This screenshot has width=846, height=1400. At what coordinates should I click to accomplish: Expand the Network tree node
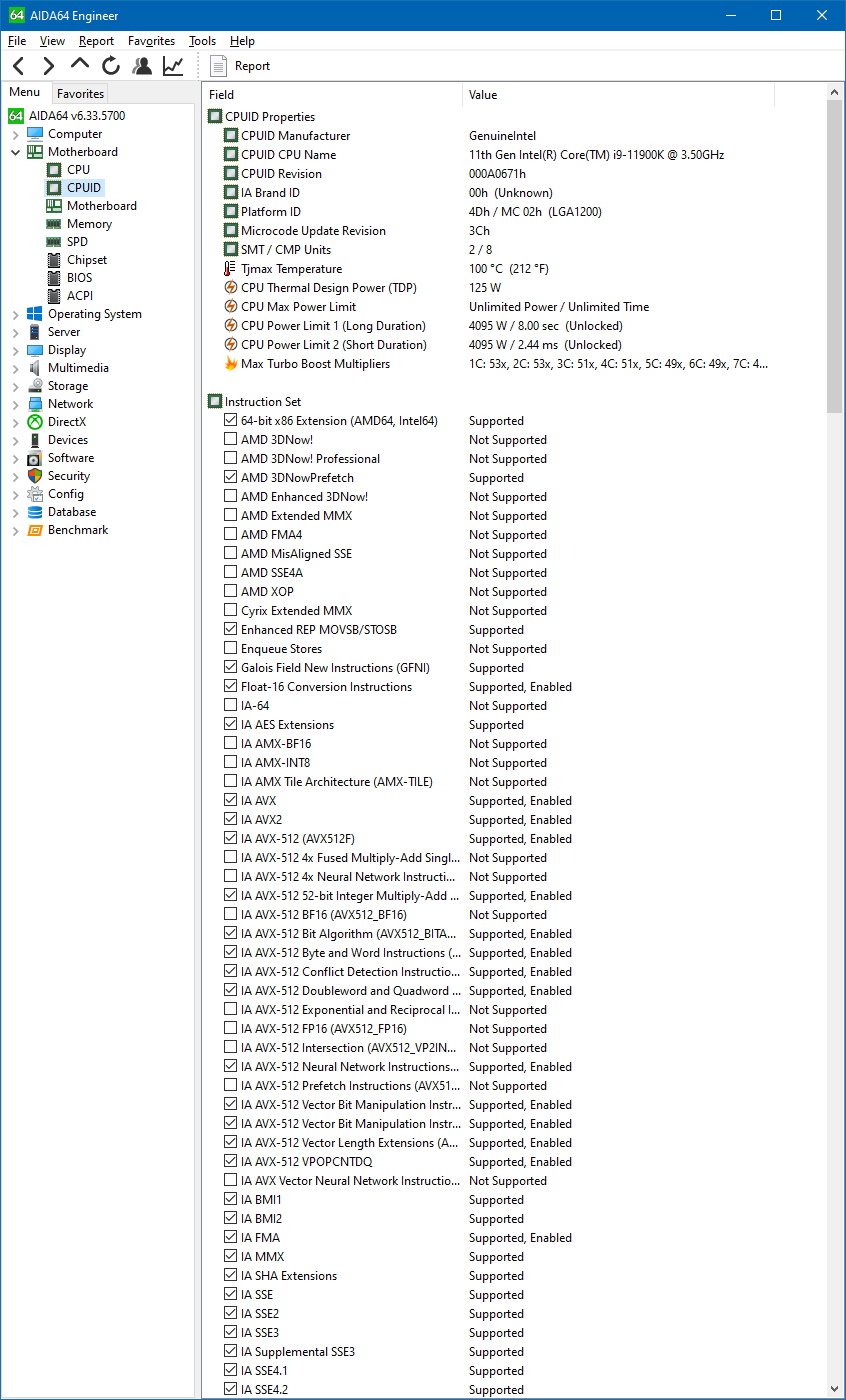click(15, 404)
